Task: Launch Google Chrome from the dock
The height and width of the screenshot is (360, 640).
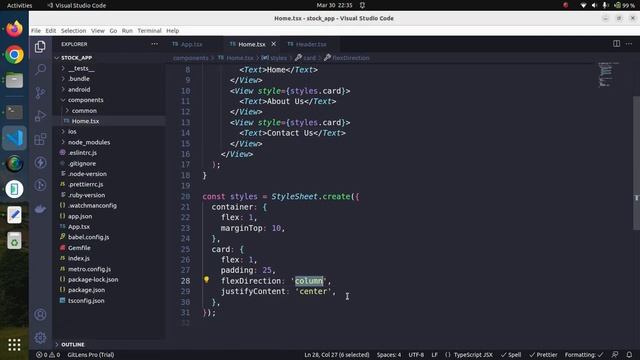Action: (x=14, y=55)
